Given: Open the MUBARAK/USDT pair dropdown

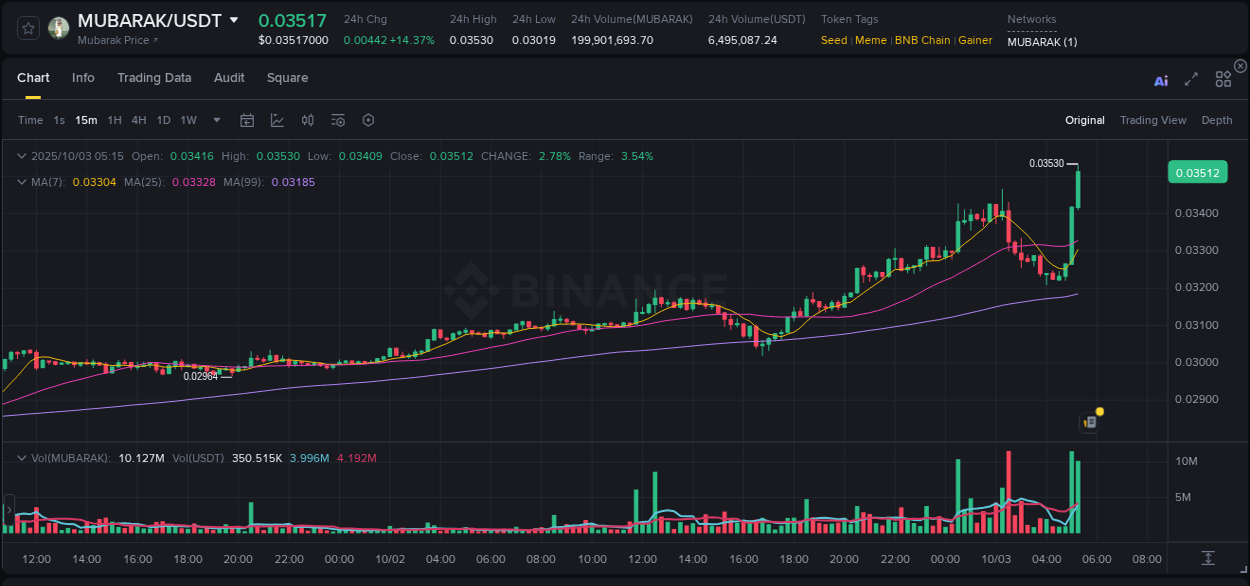Looking at the screenshot, I should 234,19.
